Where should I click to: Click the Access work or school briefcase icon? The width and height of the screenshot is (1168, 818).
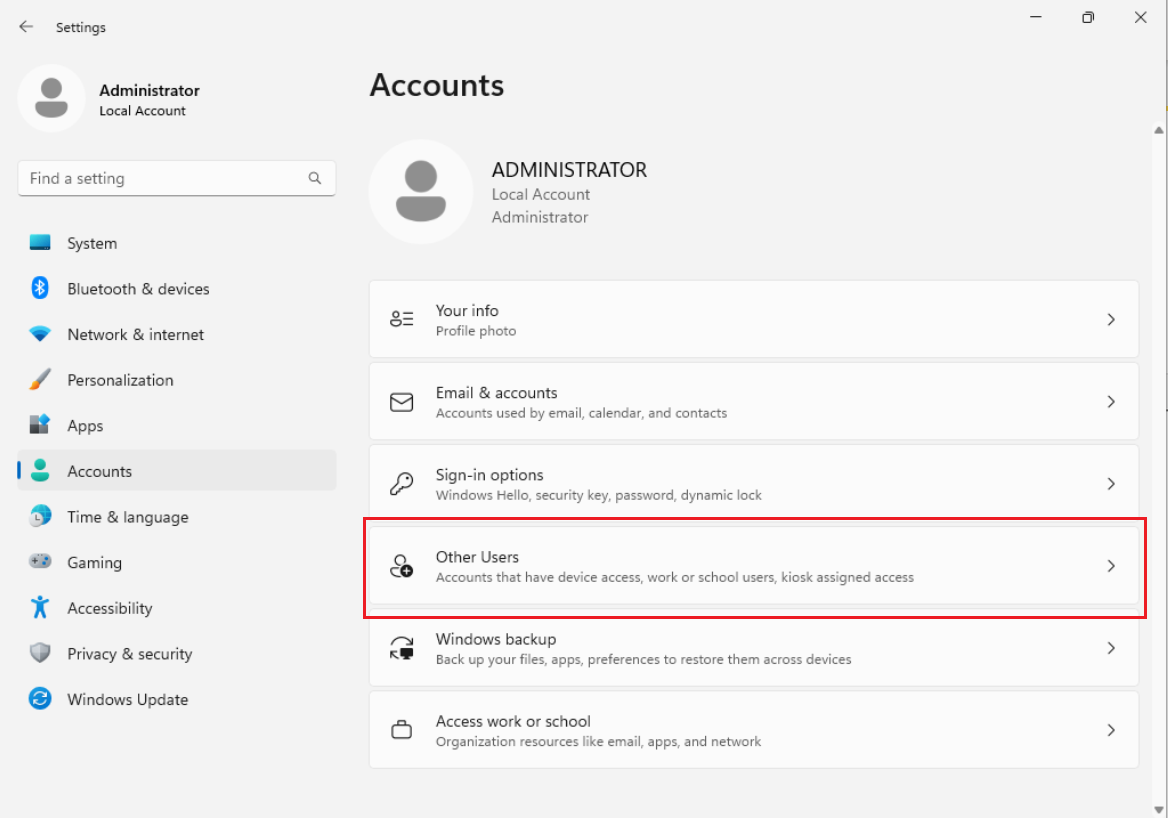[x=402, y=729]
